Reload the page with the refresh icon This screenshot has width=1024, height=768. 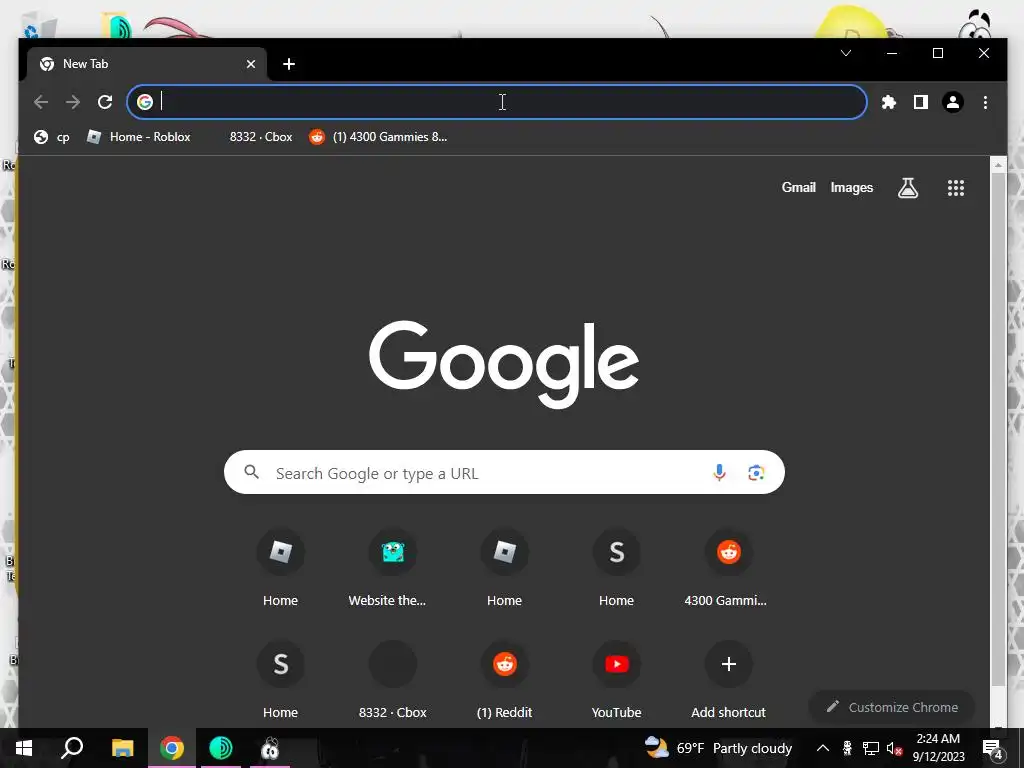coord(104,102)
